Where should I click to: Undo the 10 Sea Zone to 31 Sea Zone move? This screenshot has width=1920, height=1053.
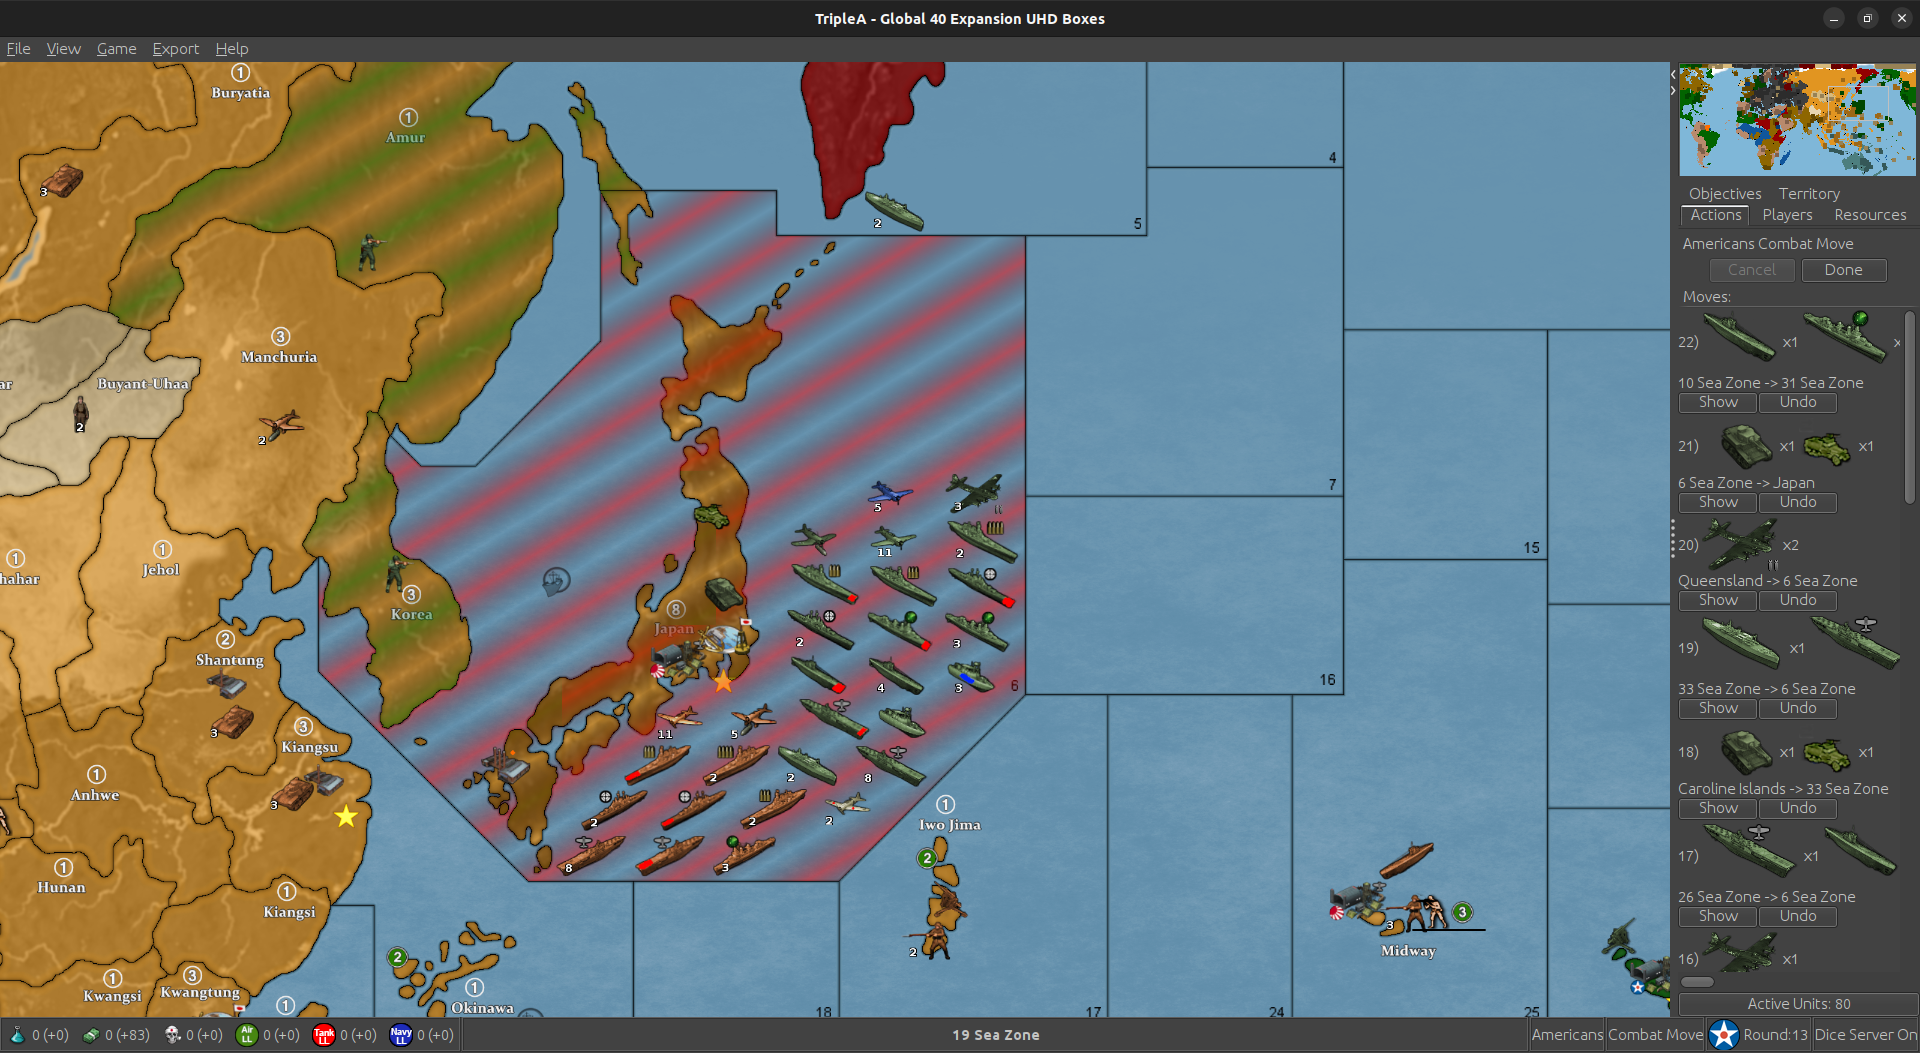click(x=1797, y=402)
